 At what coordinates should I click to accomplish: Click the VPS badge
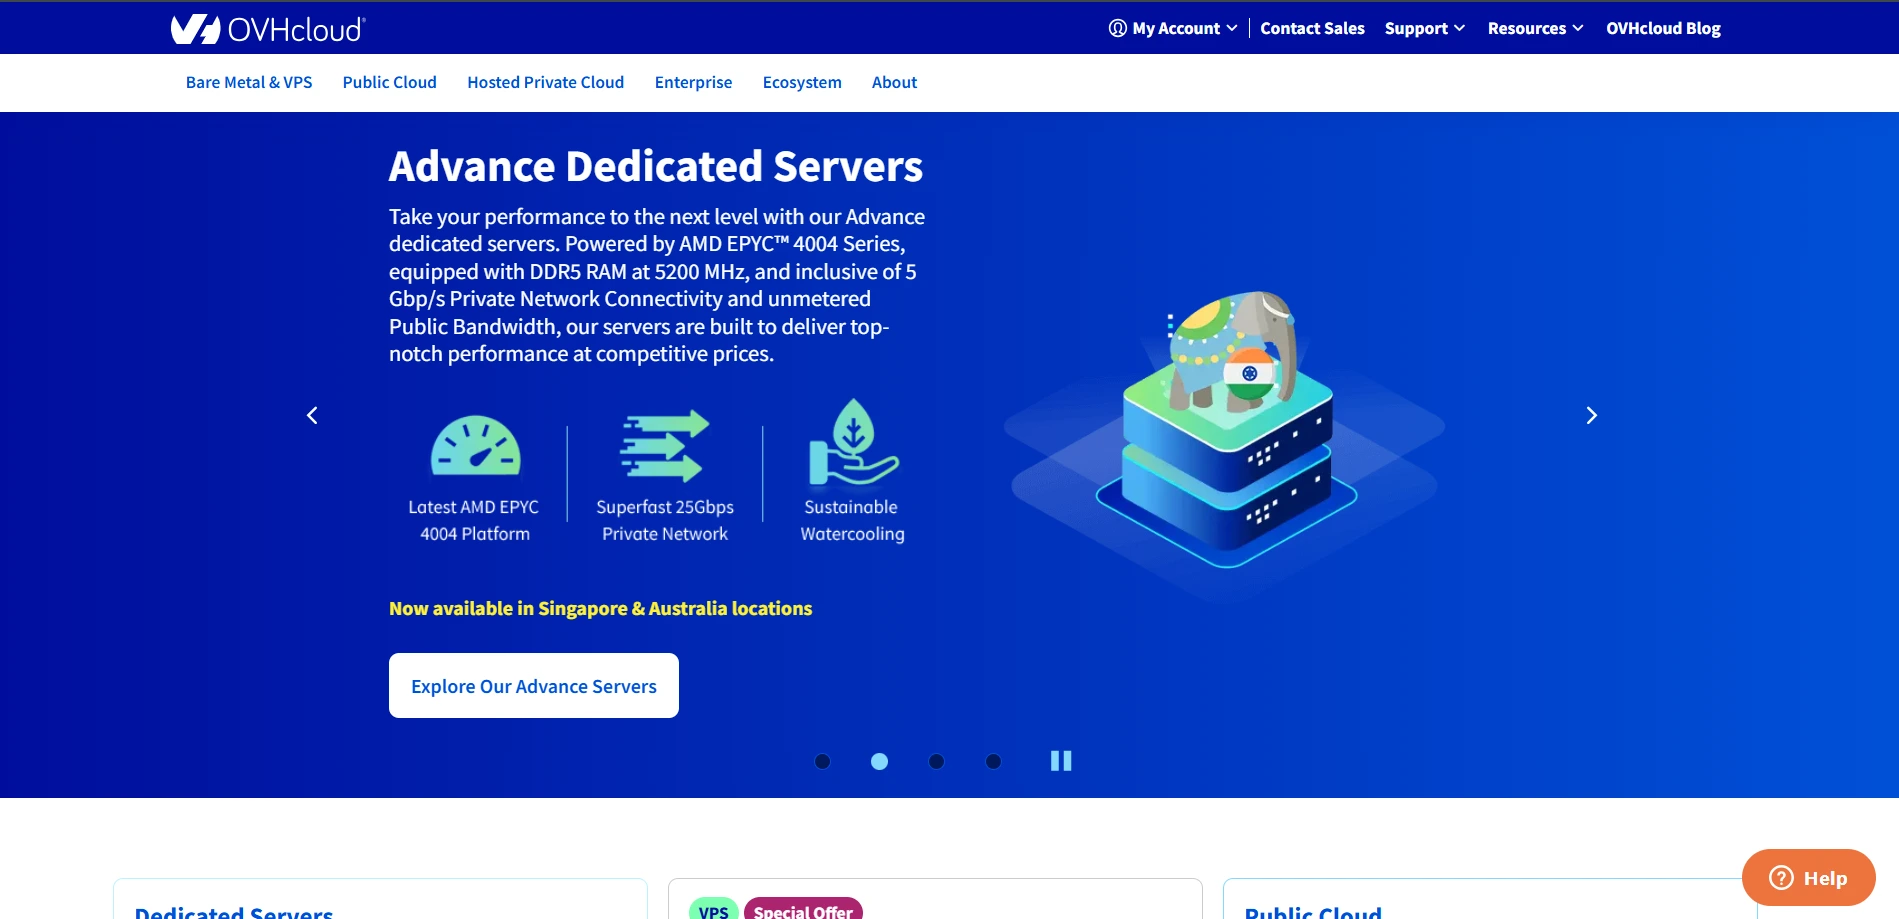714,910
